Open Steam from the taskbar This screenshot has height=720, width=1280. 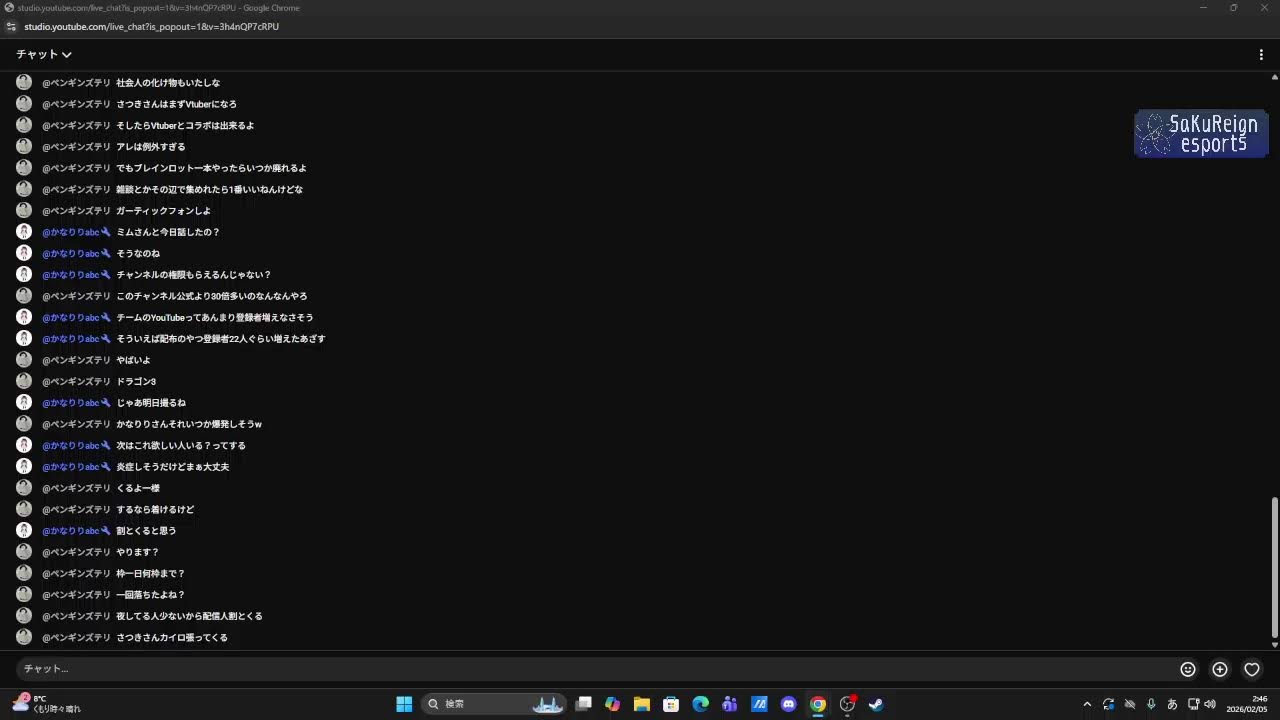tap(876, 704)
